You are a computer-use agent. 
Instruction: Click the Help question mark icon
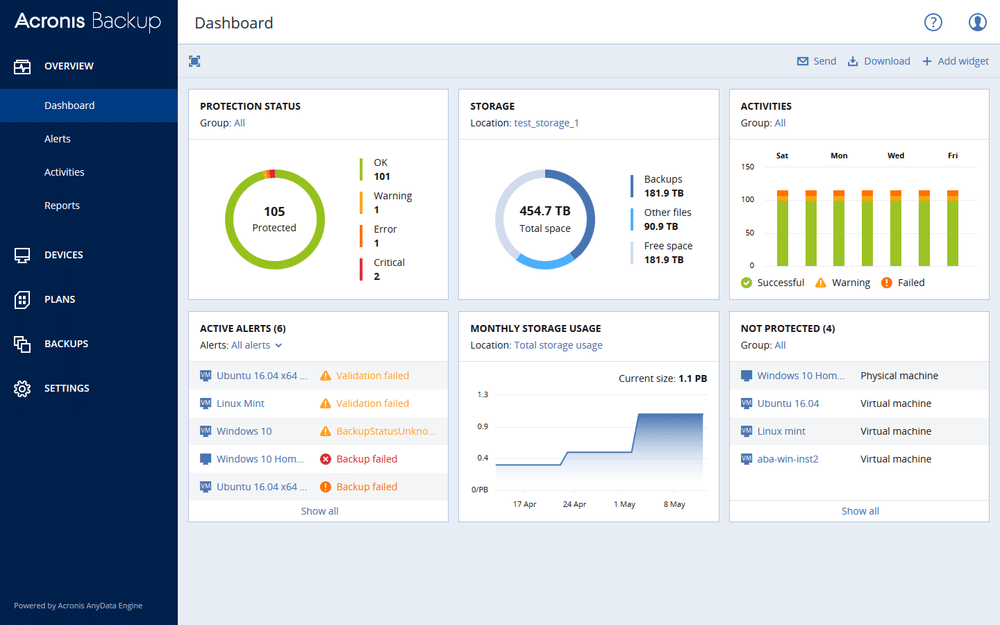click(x=932, y=21)
